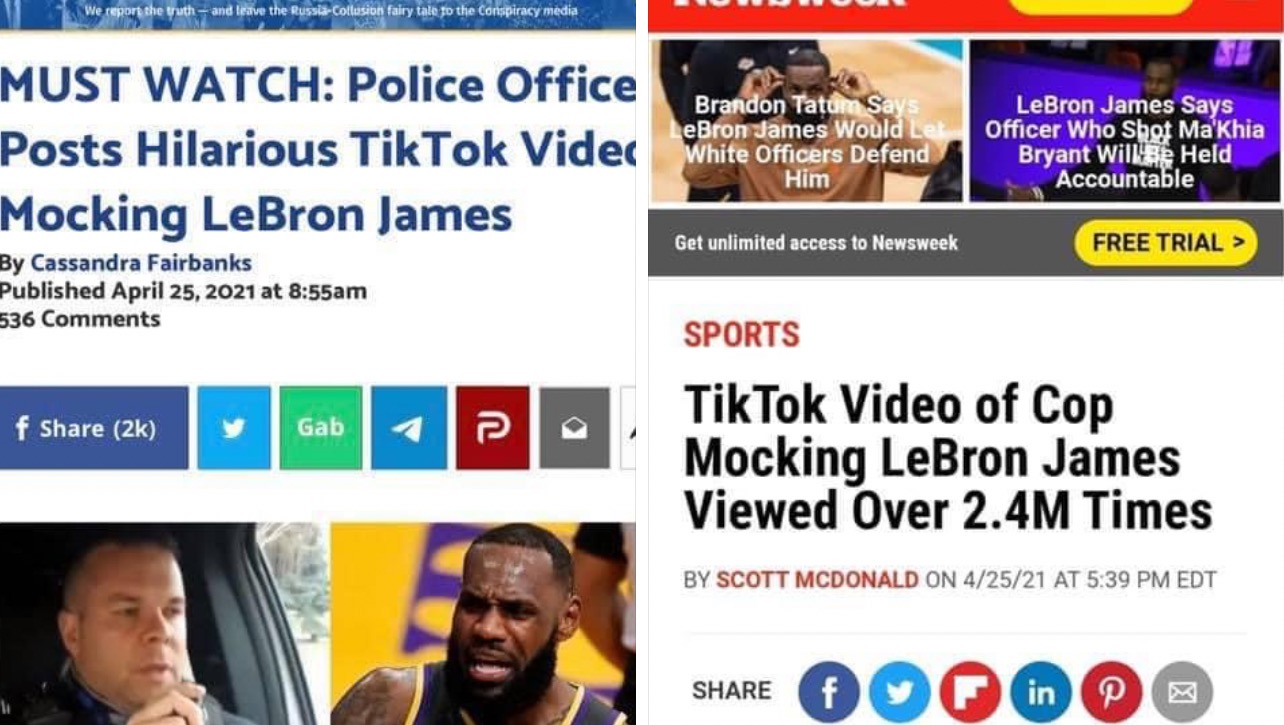Viewport: 1284px width, 725px height.
Task: Share via the red Parler icon
Action: 493,428
